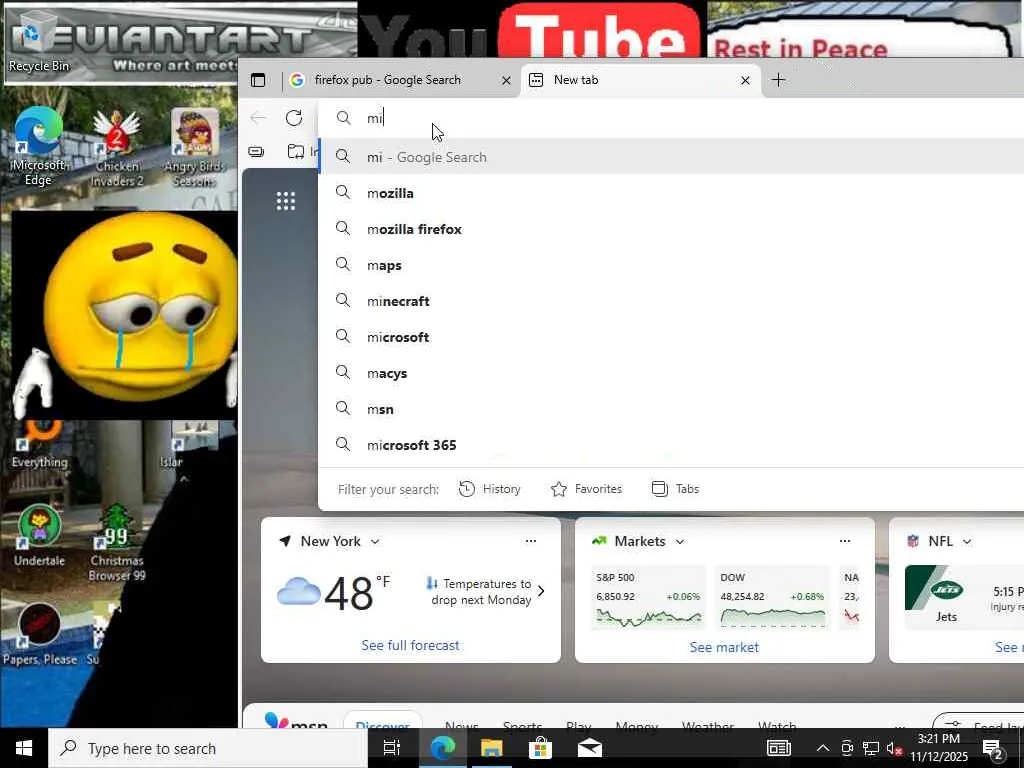The image size is (1024, 768).
Task: Close the firefox pub Google Search tab
Action: pos(506,80)
